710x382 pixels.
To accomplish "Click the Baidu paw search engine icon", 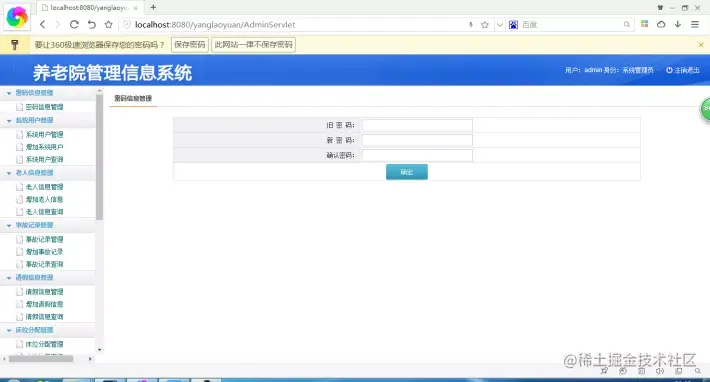I will click(x=513, y=25).
